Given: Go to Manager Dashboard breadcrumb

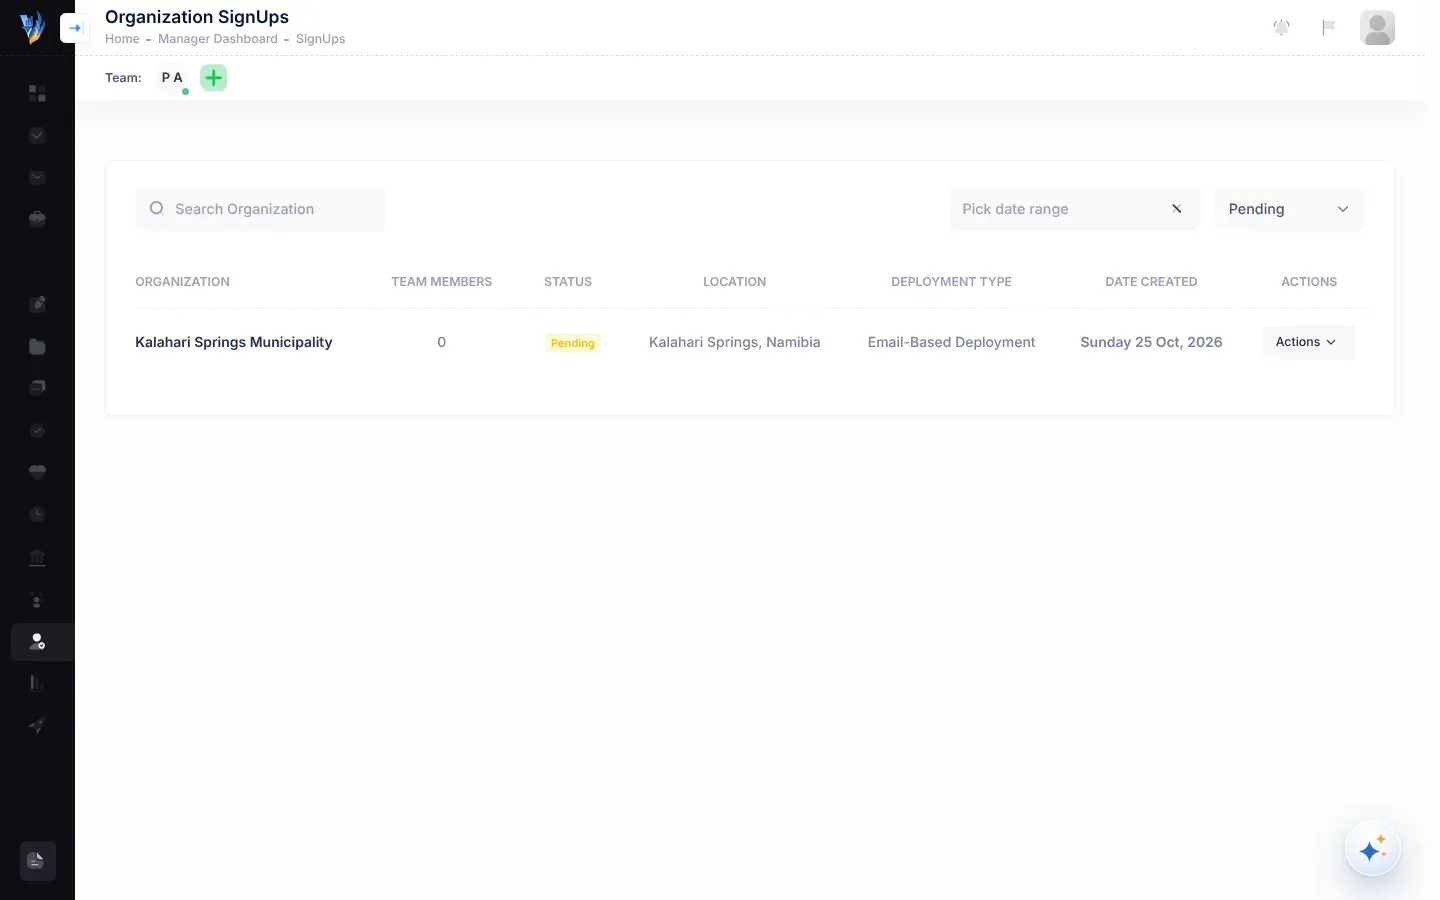Looking at the screenshot, I should click(x=218, y=39).
